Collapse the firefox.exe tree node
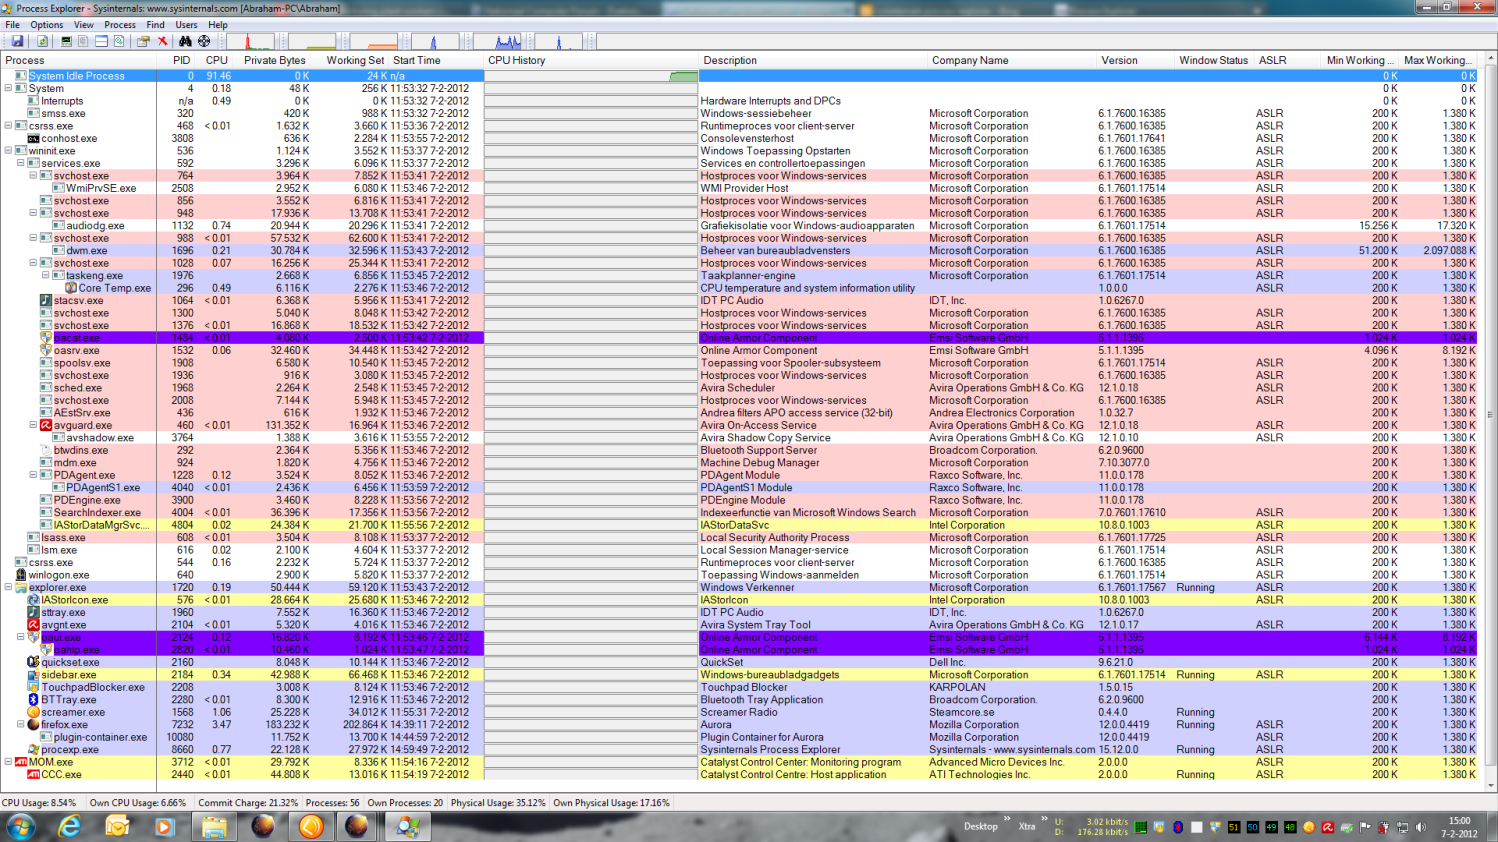This screenshot has width=1498, height=842. 20,724
